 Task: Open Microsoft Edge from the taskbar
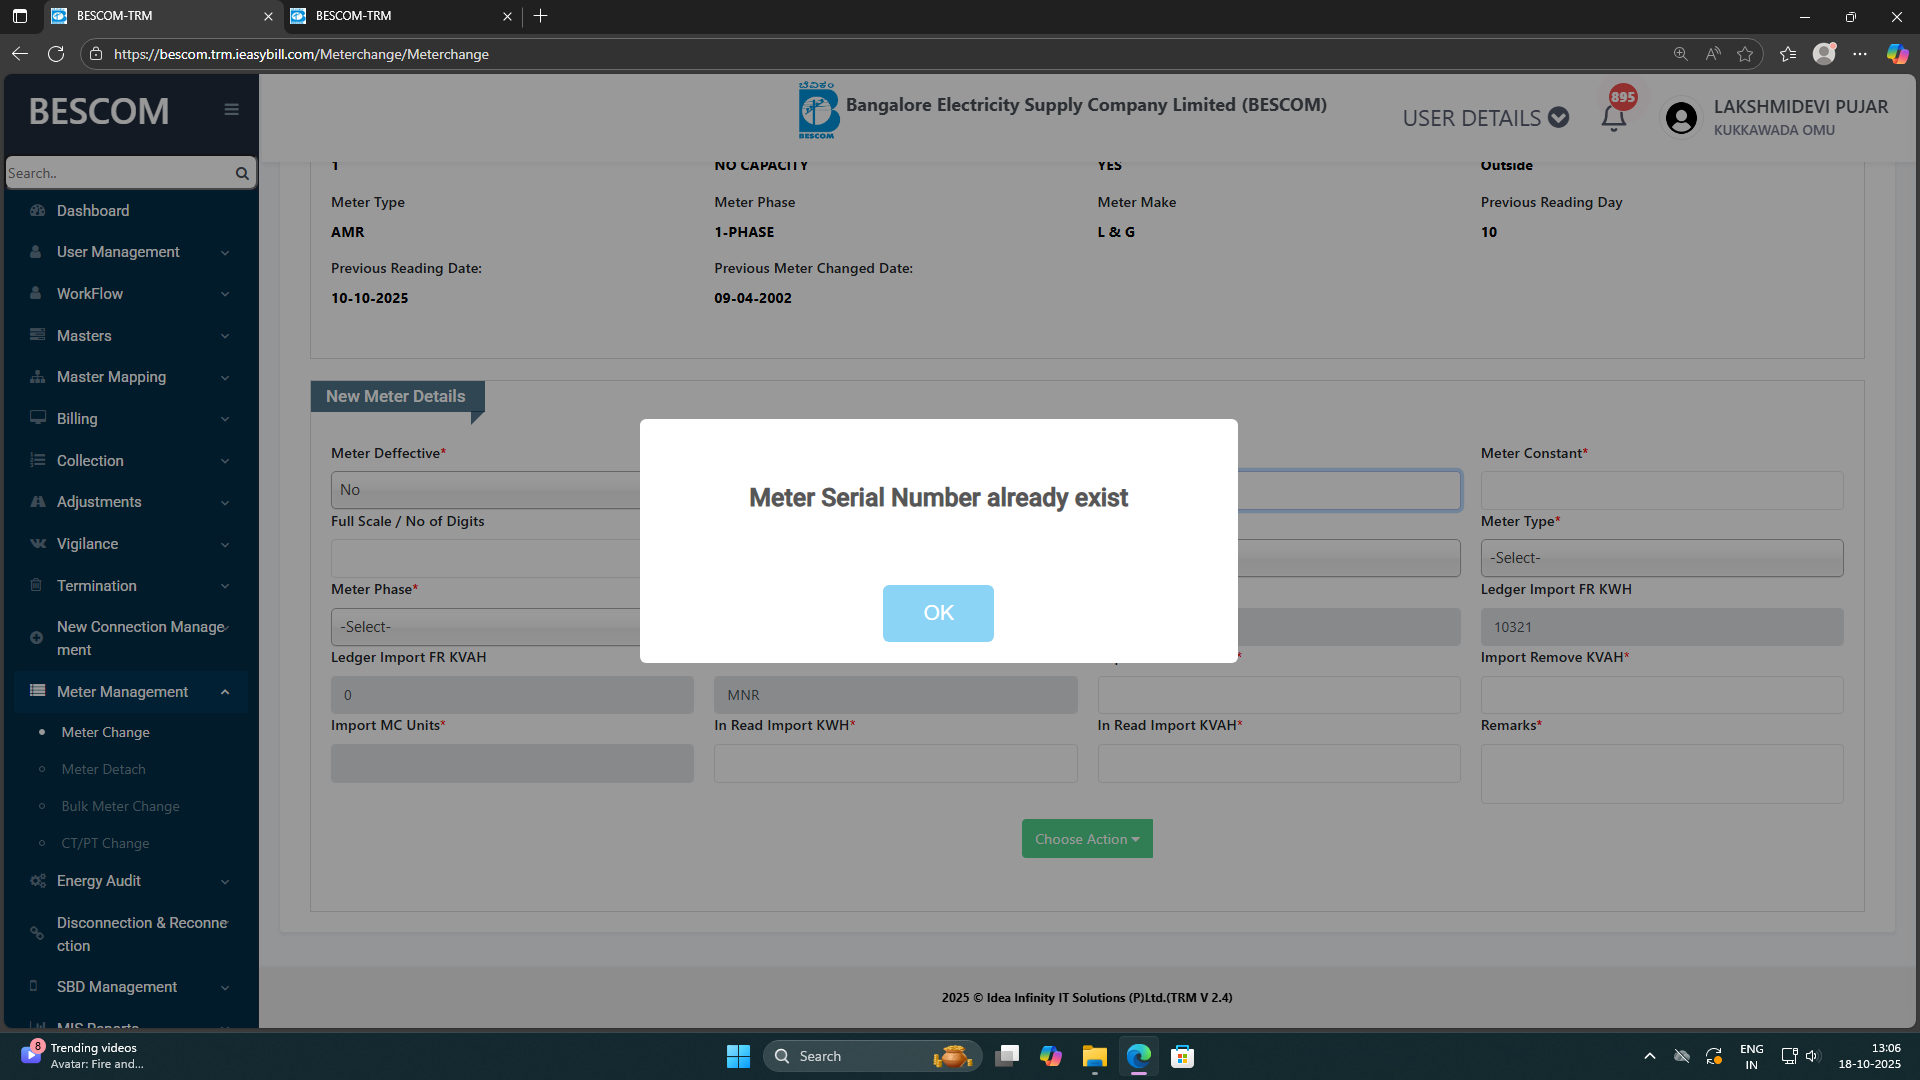pyautogui.click(x=1138, y=1056)
